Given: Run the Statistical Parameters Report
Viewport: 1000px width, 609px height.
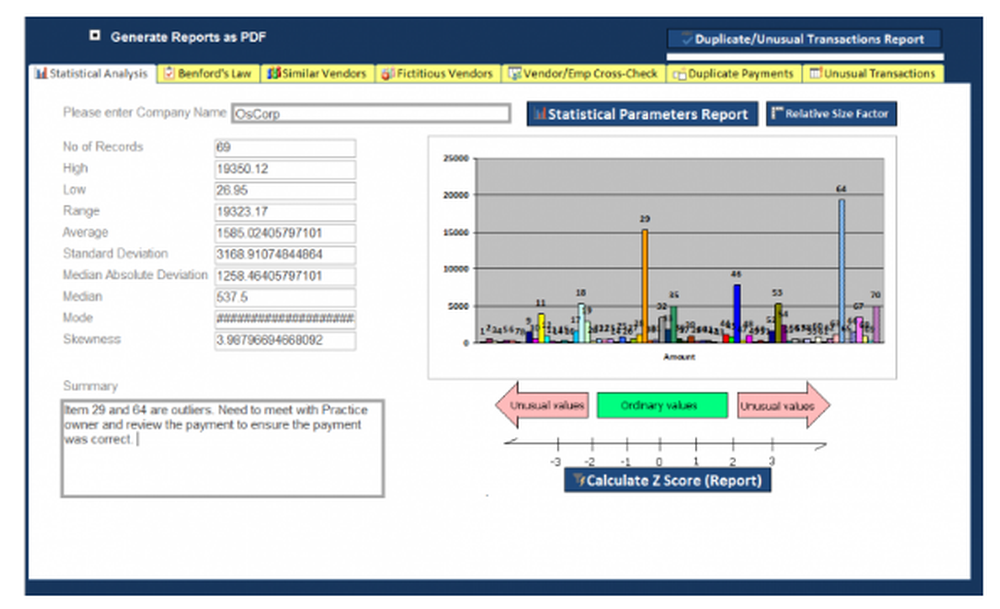Looking at the screenshot, I should click(642, 114).
